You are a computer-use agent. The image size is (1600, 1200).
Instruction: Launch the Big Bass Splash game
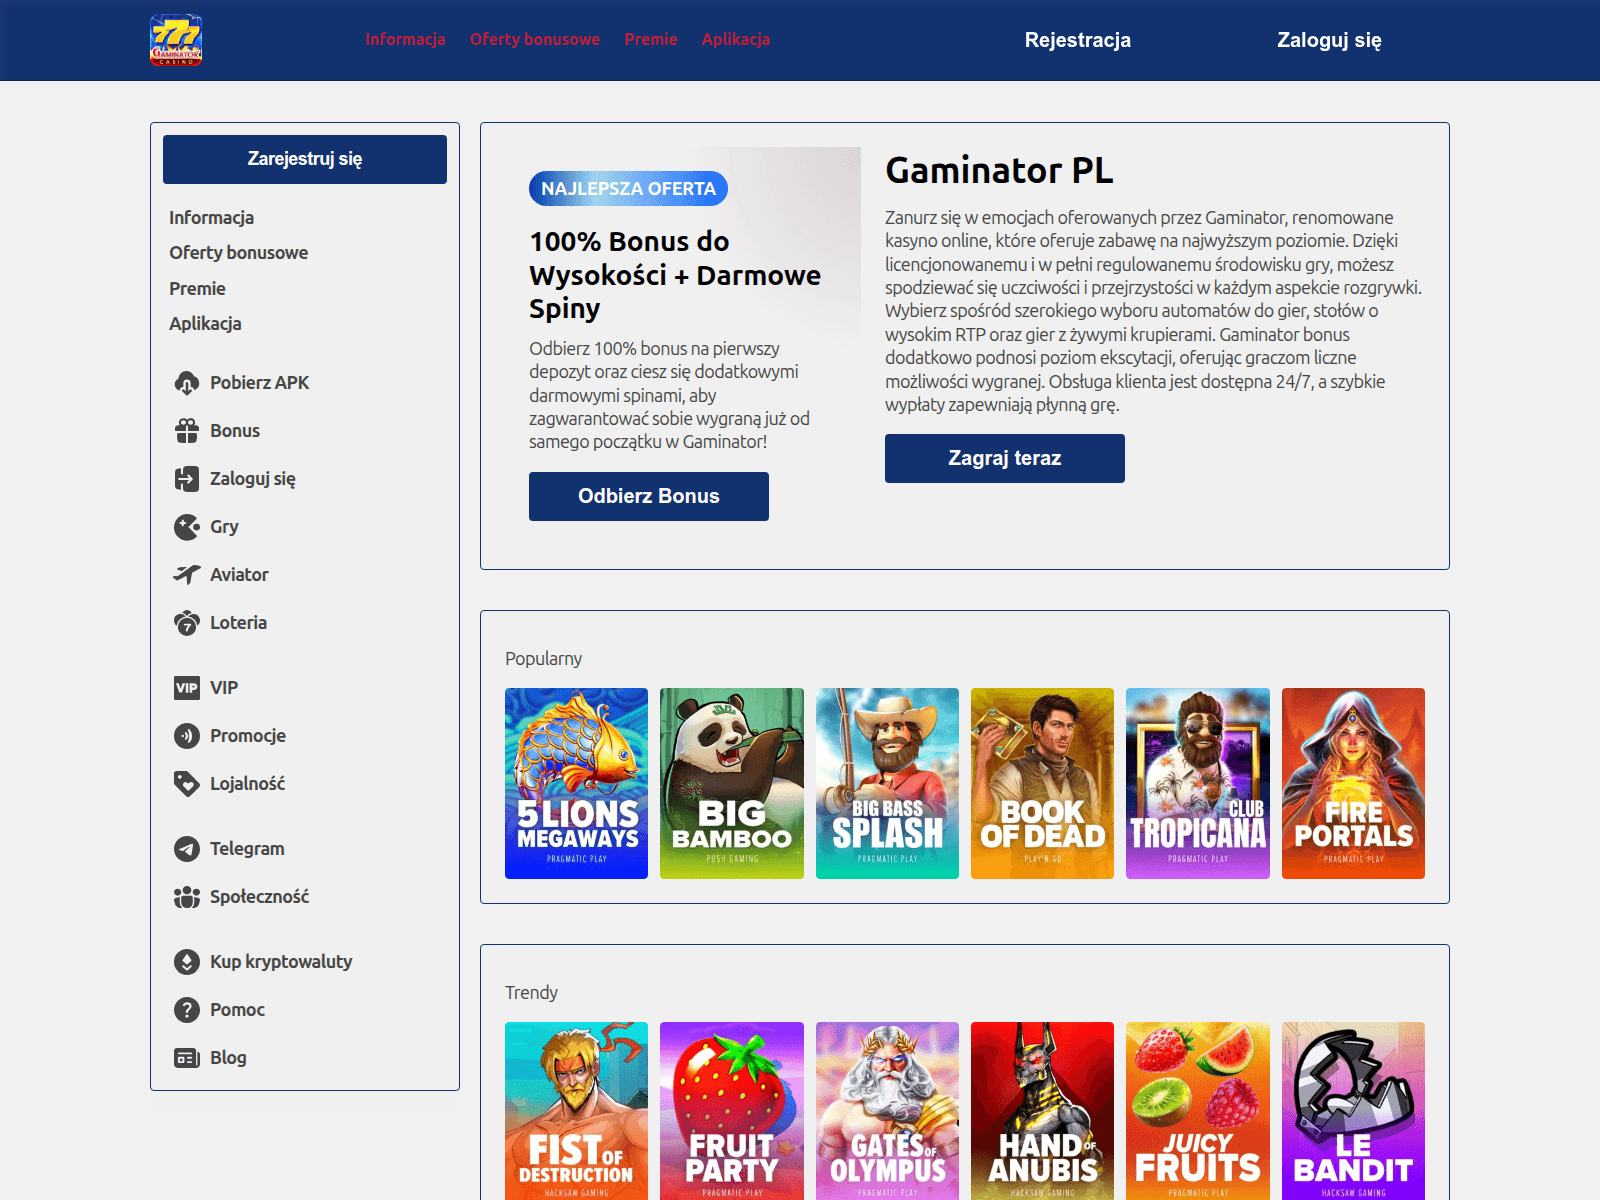(x=887, y=783)
